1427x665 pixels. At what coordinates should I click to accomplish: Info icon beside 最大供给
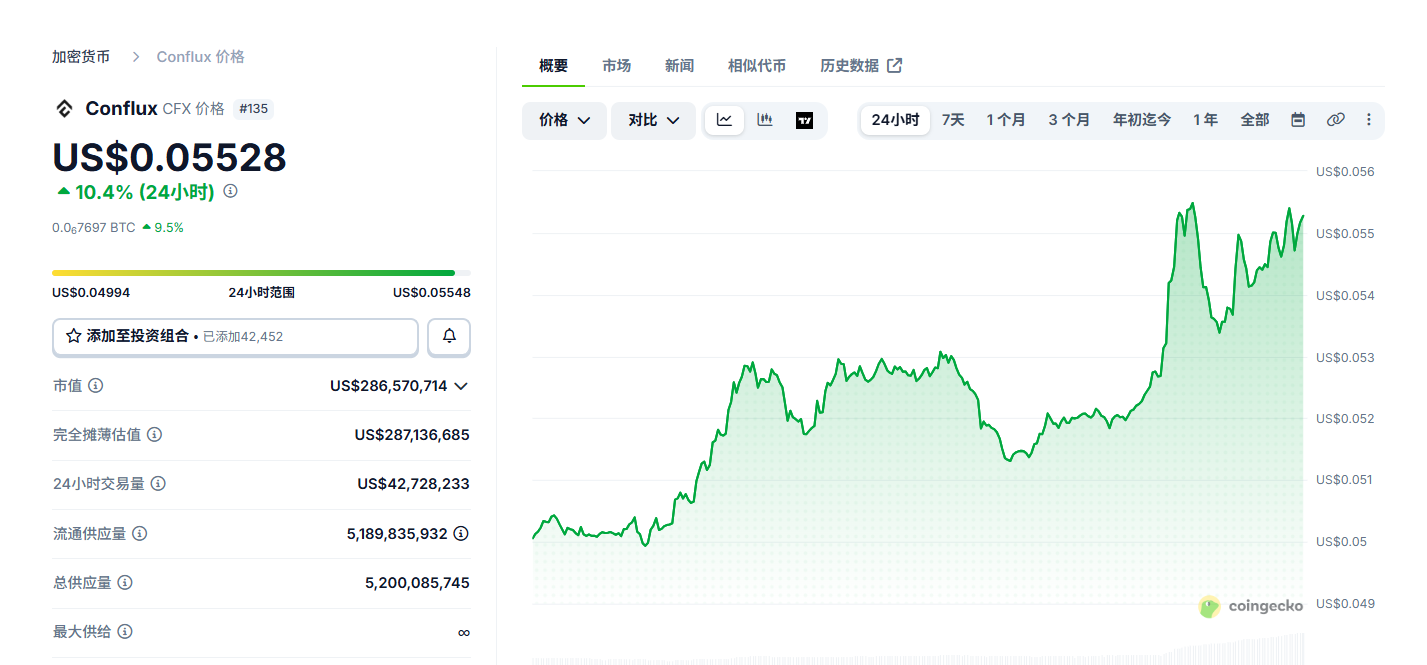point(125,632)
